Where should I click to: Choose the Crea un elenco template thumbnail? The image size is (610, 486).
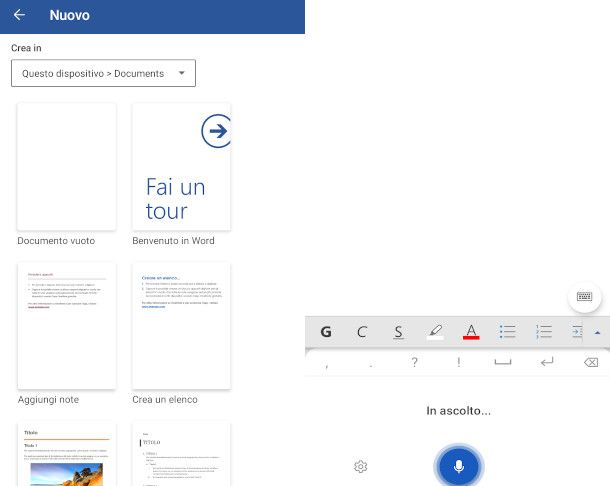[181, 326]
